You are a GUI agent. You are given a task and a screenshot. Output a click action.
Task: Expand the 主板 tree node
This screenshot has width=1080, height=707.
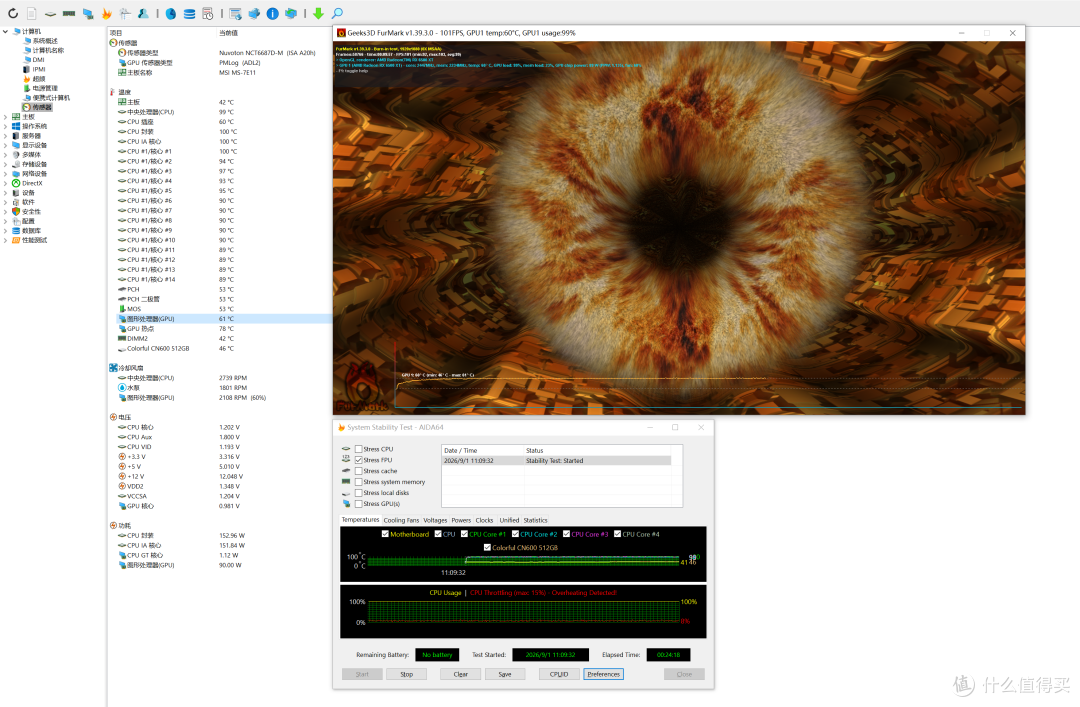click(6, 117)
